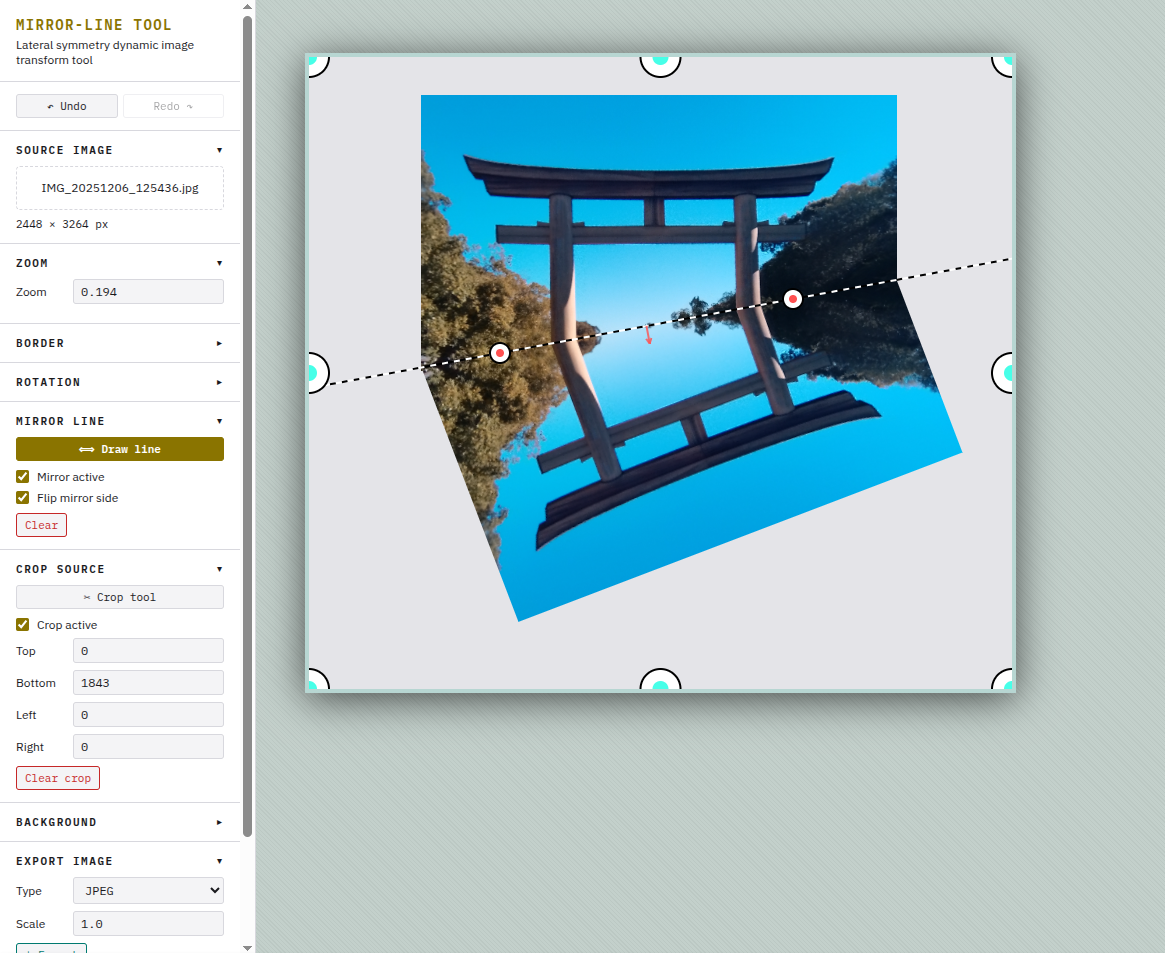Toggle Flip mirror side checkbox

[23, 498]
